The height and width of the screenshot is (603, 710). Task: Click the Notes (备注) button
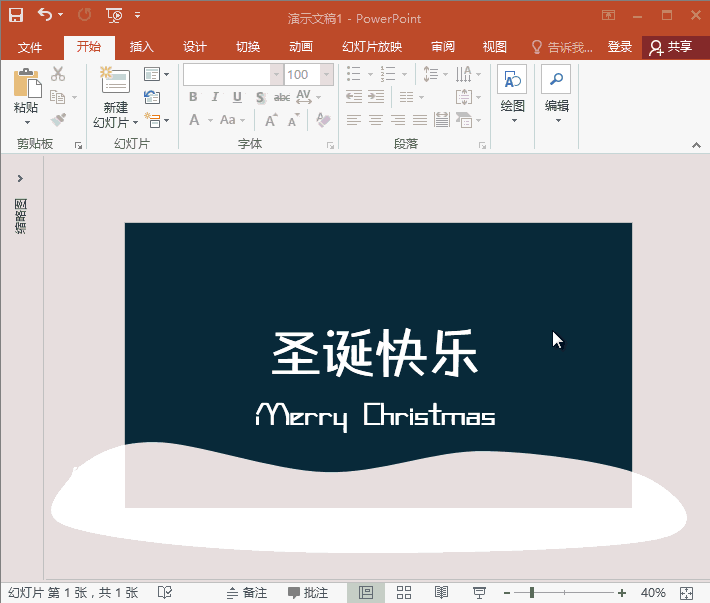(247, 593)
